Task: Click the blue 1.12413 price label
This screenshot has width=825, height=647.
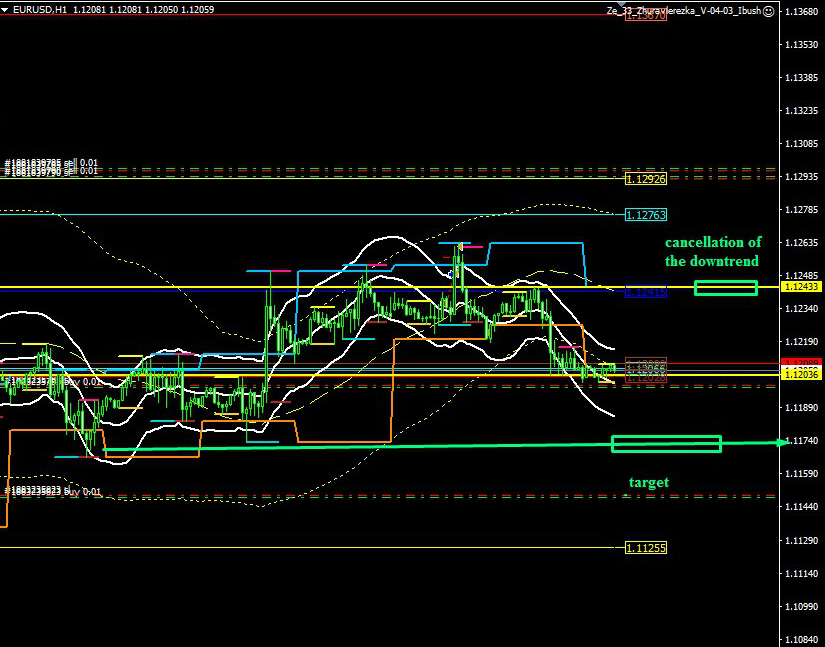Action: (x=645, y=292)
